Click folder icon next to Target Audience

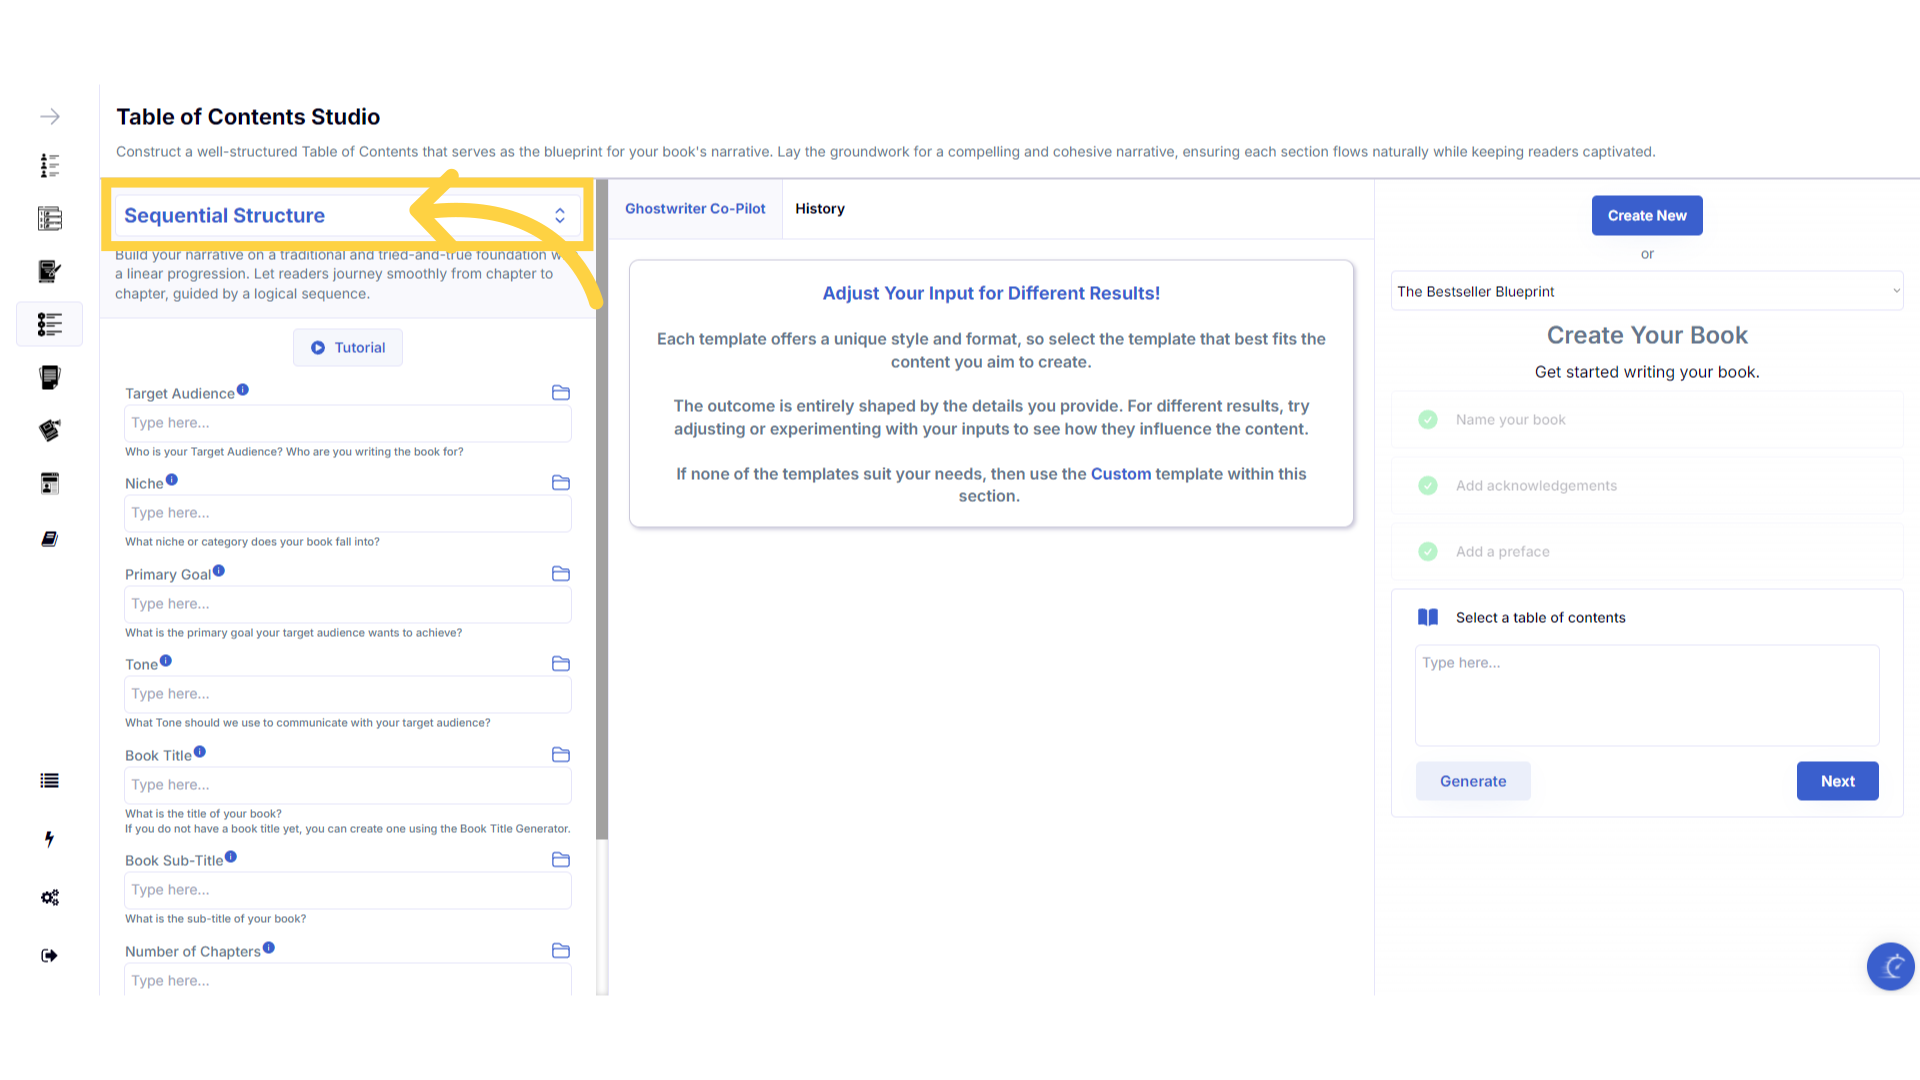click(561, 393)
